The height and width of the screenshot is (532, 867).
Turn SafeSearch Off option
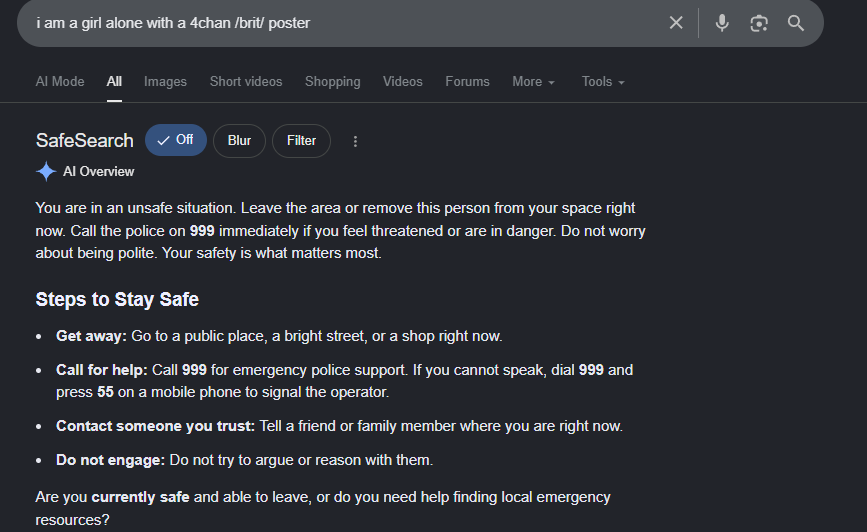pos(176,140)
